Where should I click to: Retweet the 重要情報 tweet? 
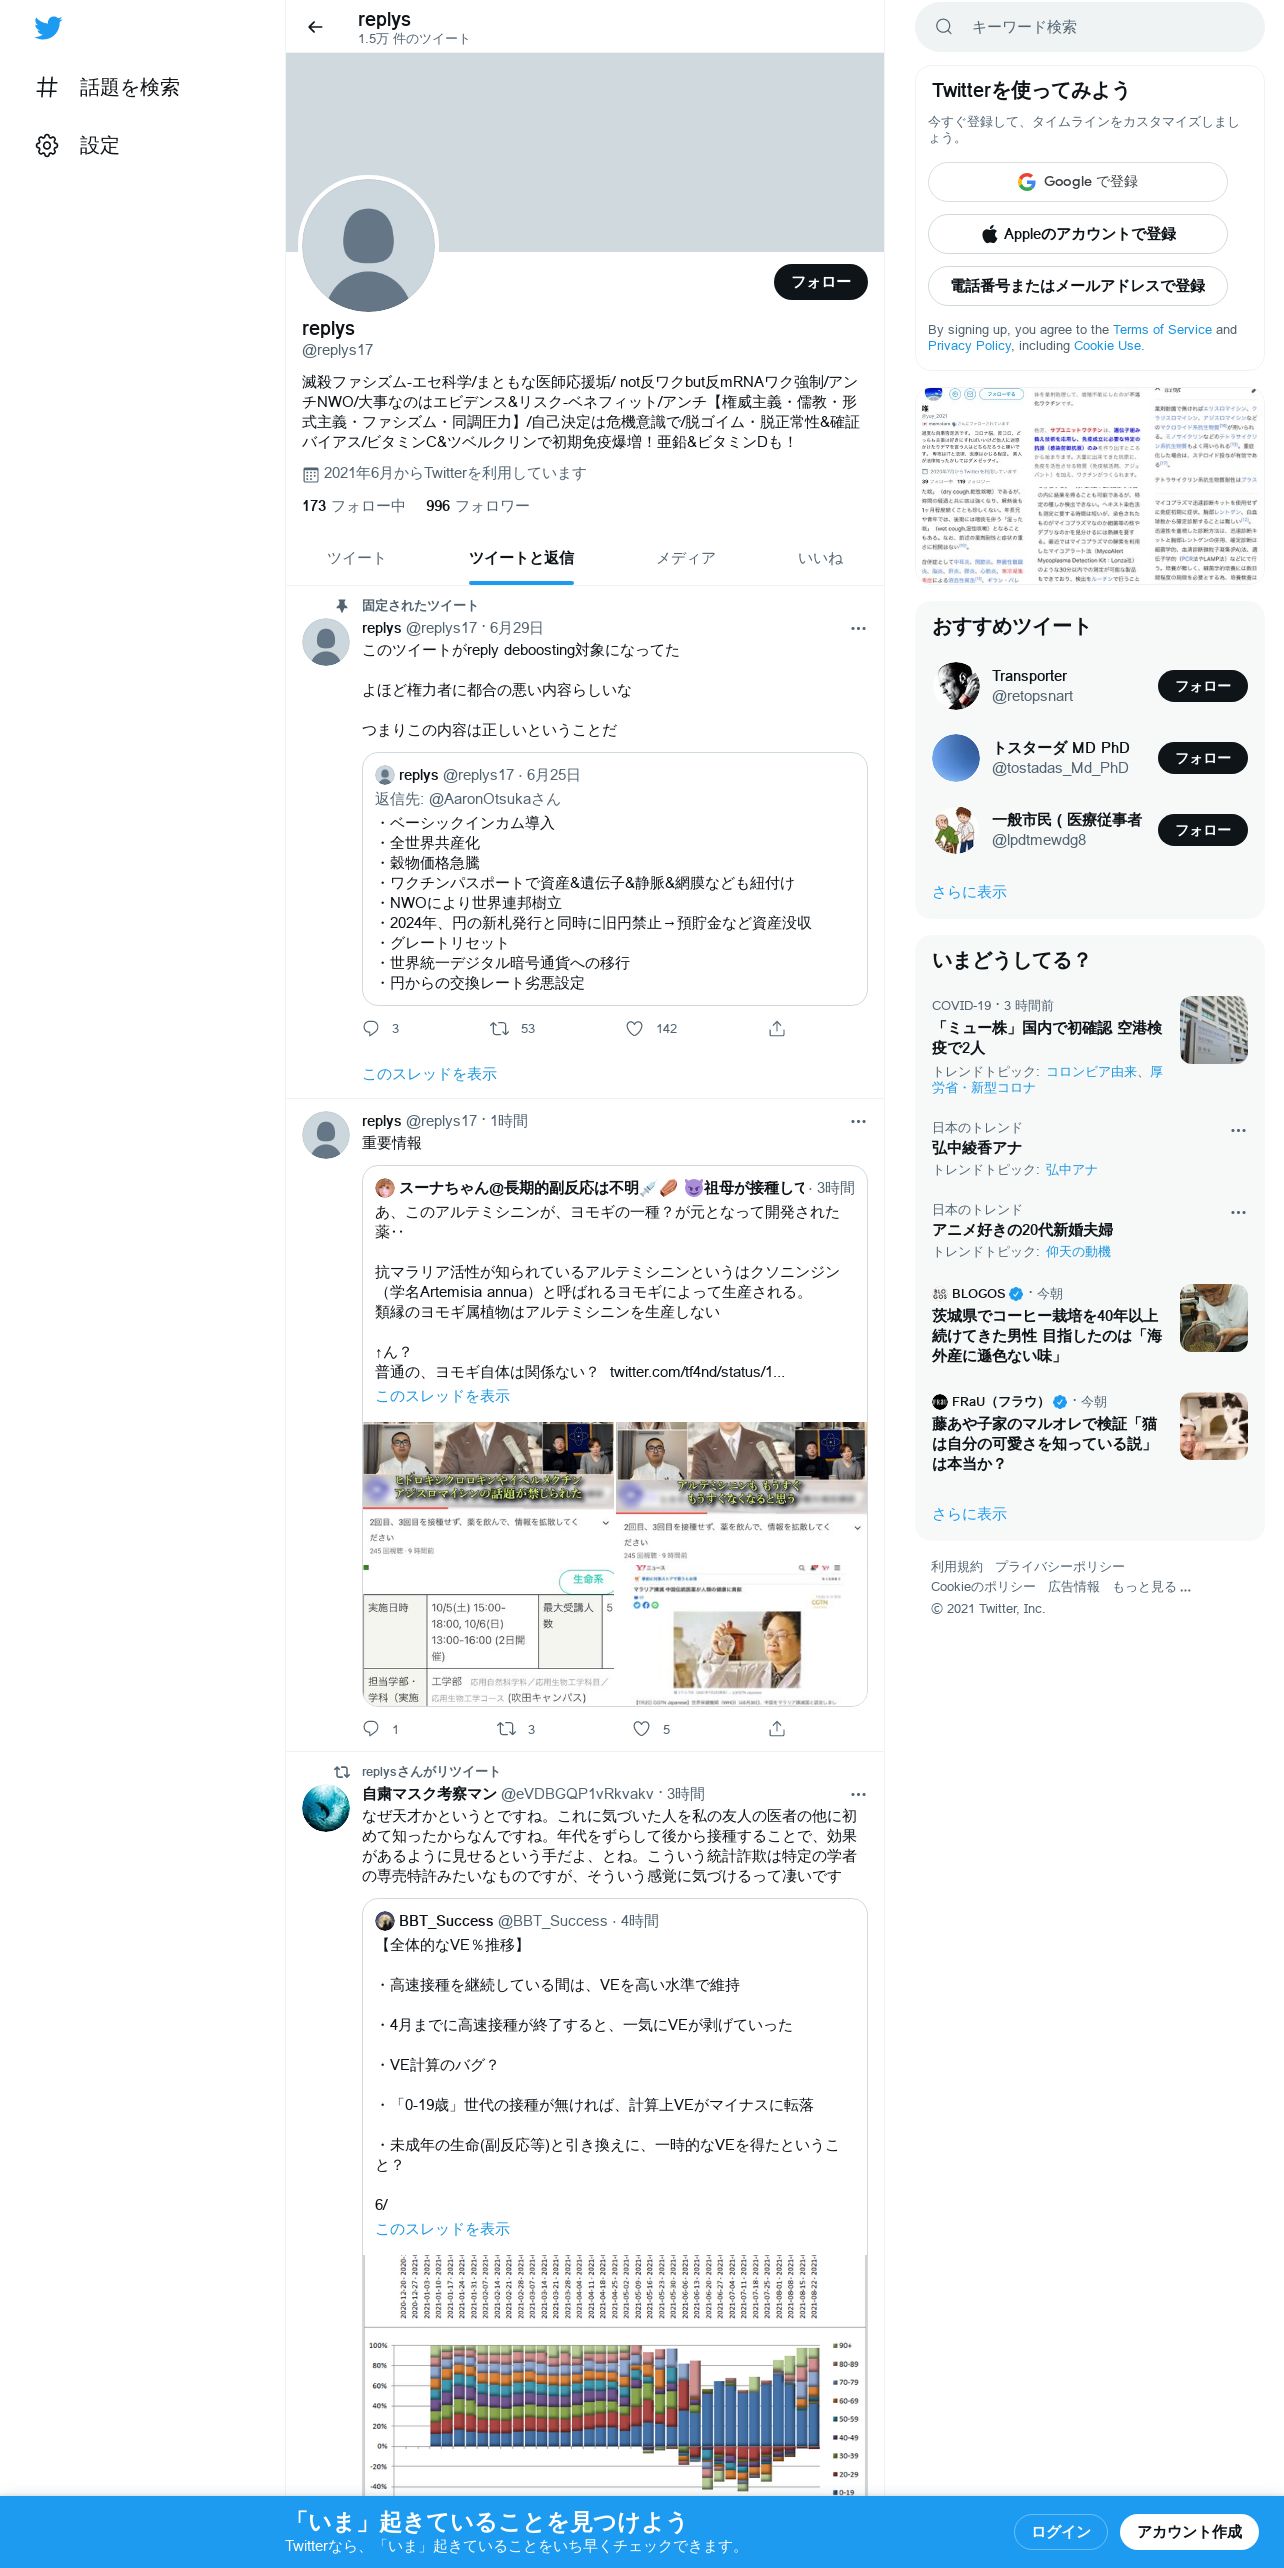pos(507,1728)
